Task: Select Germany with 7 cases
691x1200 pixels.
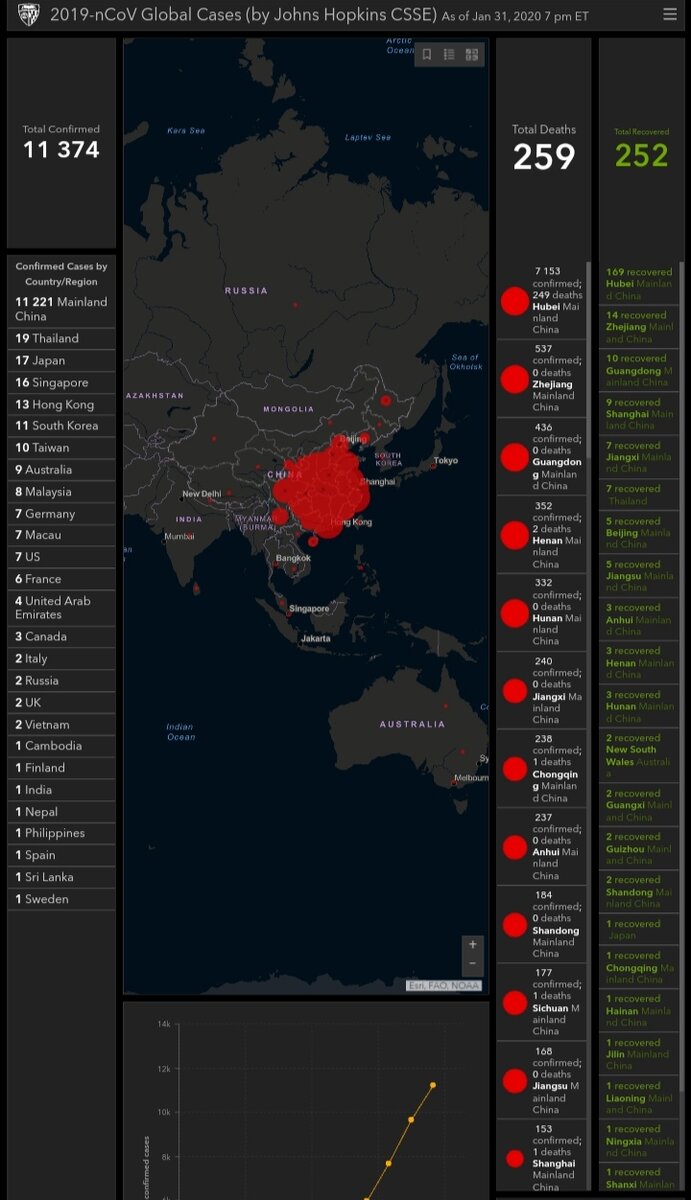Action: (x=61, y=513)
